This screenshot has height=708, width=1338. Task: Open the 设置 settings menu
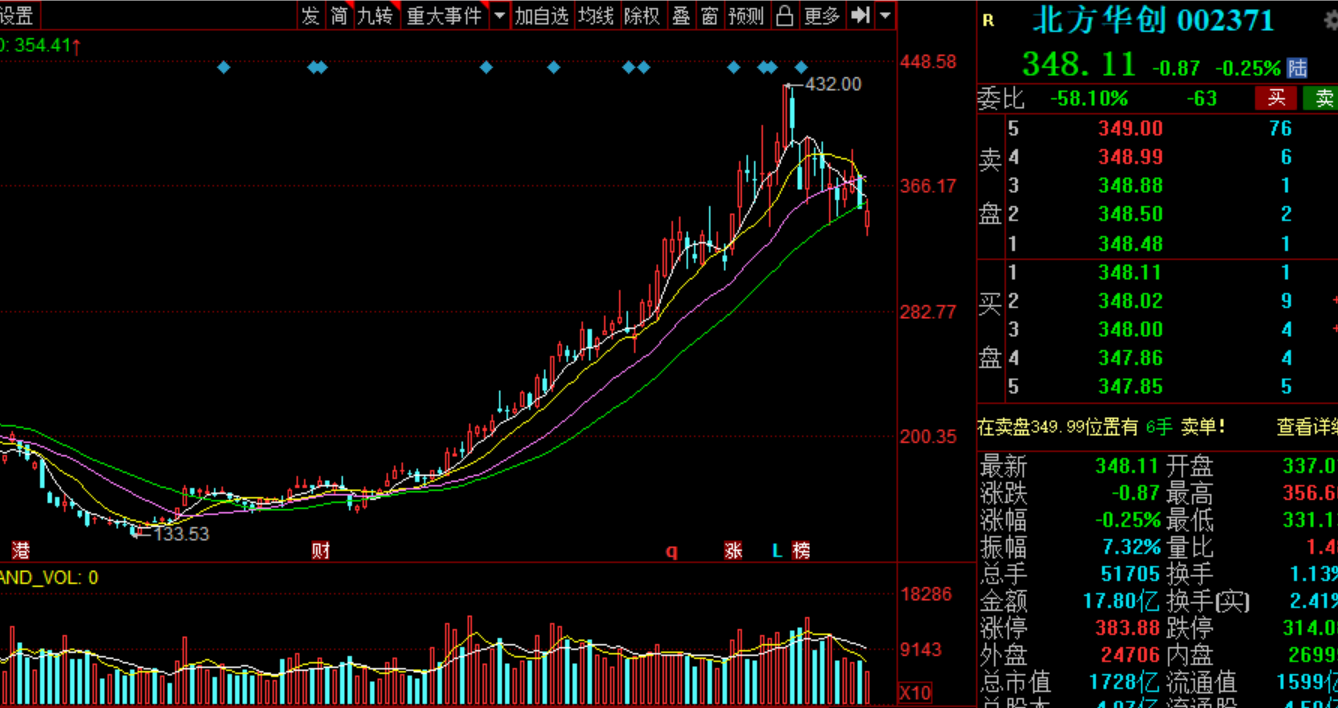tap(17, 15)
